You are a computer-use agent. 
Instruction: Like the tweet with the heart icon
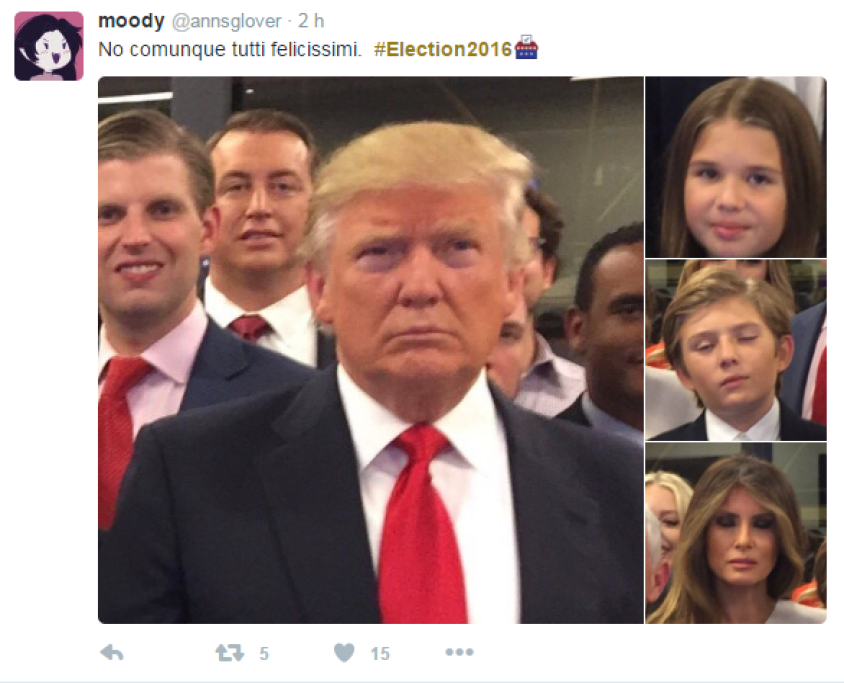pyautogui.click(x=344, y=653)
